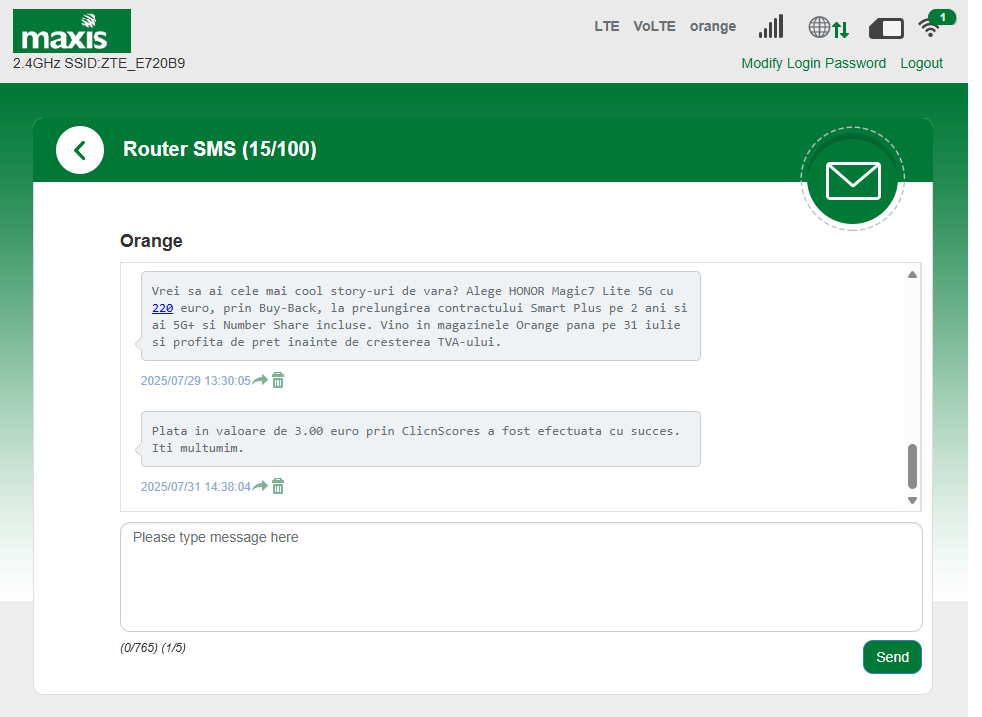Delete the ClicnScores payment message
This screenshot has height=717, width=982.
click(278, 486)
